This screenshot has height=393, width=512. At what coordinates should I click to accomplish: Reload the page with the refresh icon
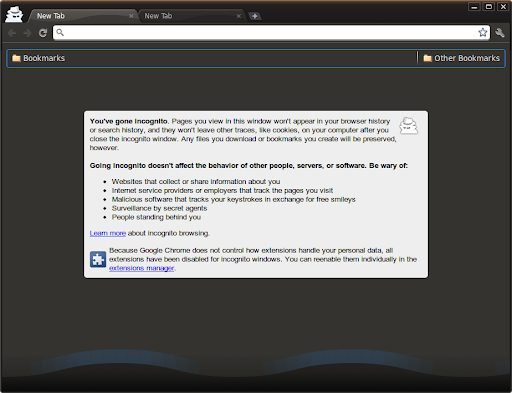point(43,33)
